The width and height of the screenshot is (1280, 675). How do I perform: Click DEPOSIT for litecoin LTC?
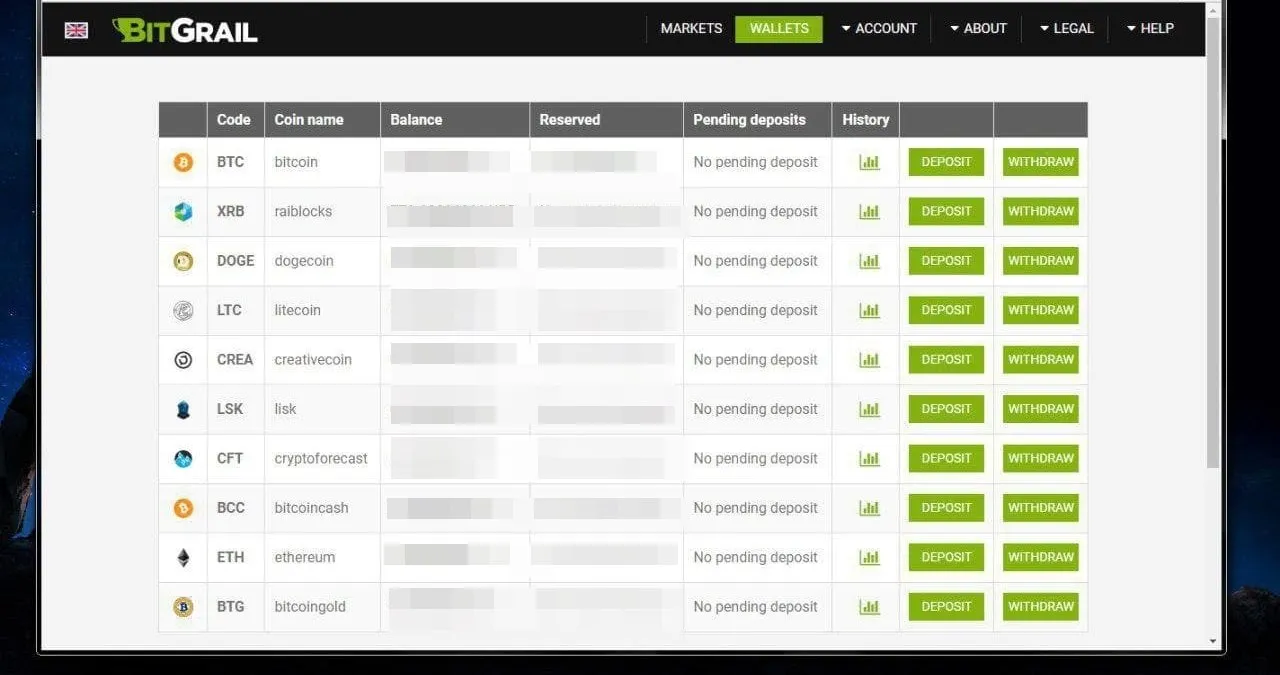946,310
